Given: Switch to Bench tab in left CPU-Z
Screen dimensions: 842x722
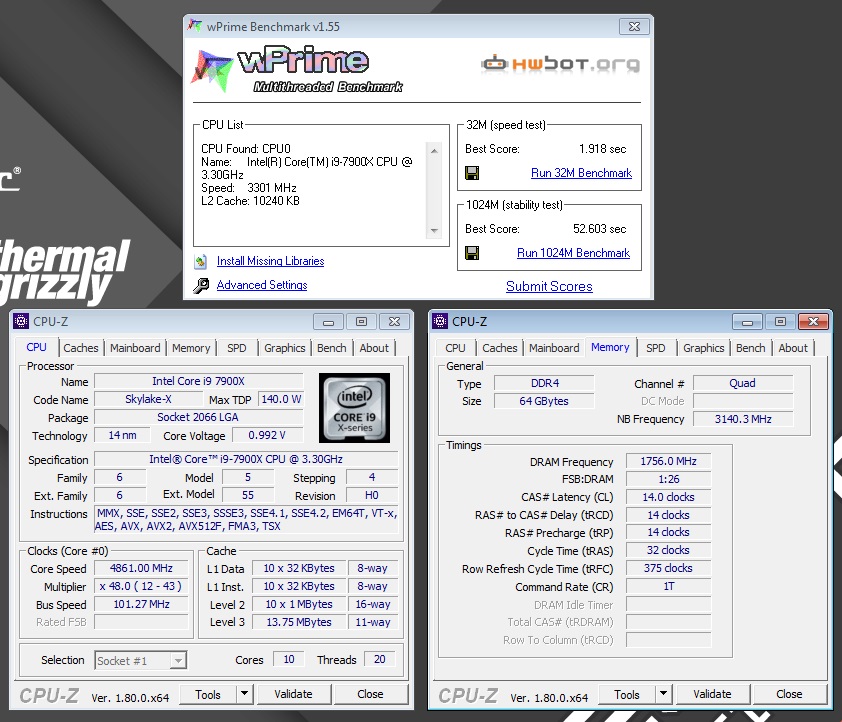Looking at the screenshot, I should [331, 348].
